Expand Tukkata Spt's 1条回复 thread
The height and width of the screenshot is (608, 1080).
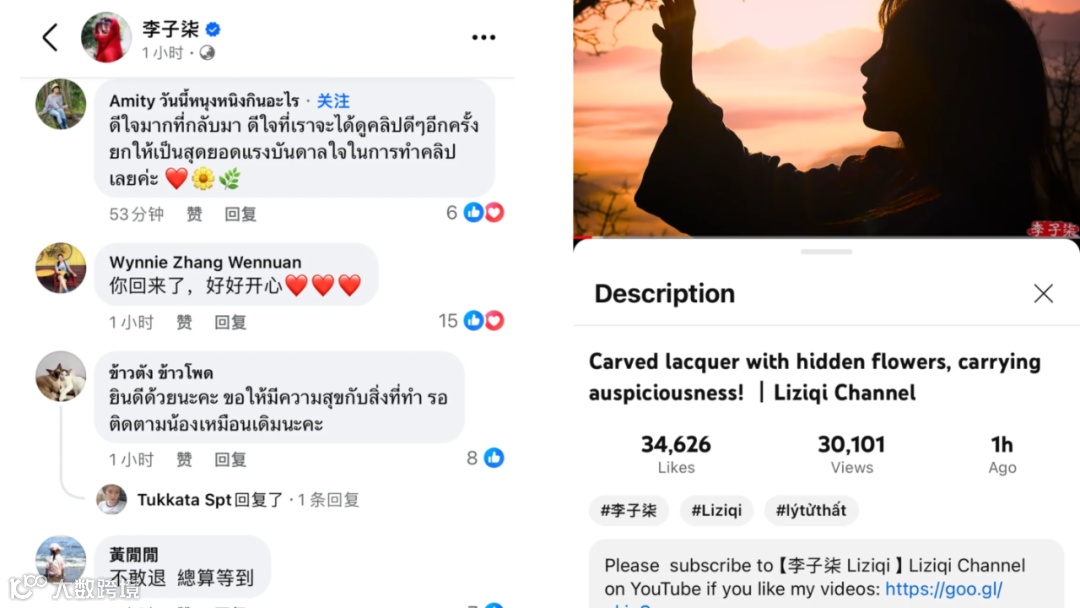pyautogui.click(x=328, y=500)
